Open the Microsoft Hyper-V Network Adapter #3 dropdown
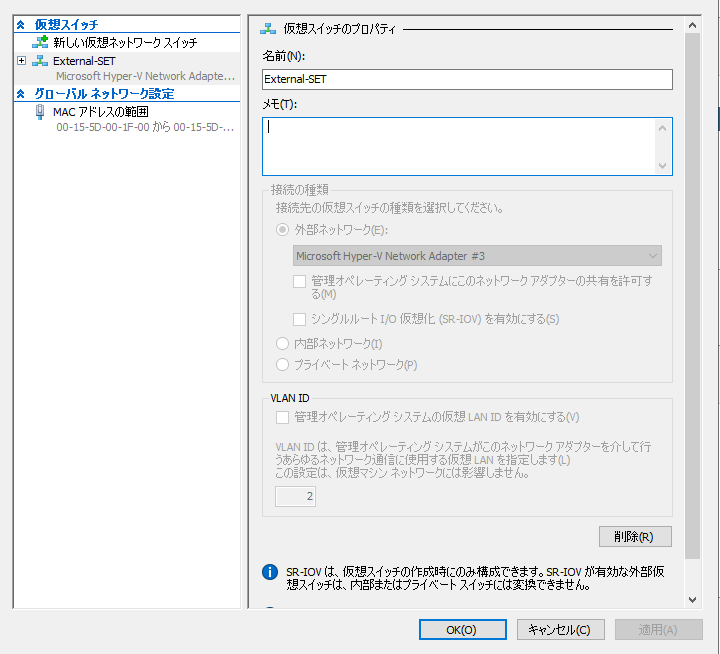The width and height of the screenshot is (720, 654). [477, 256]
